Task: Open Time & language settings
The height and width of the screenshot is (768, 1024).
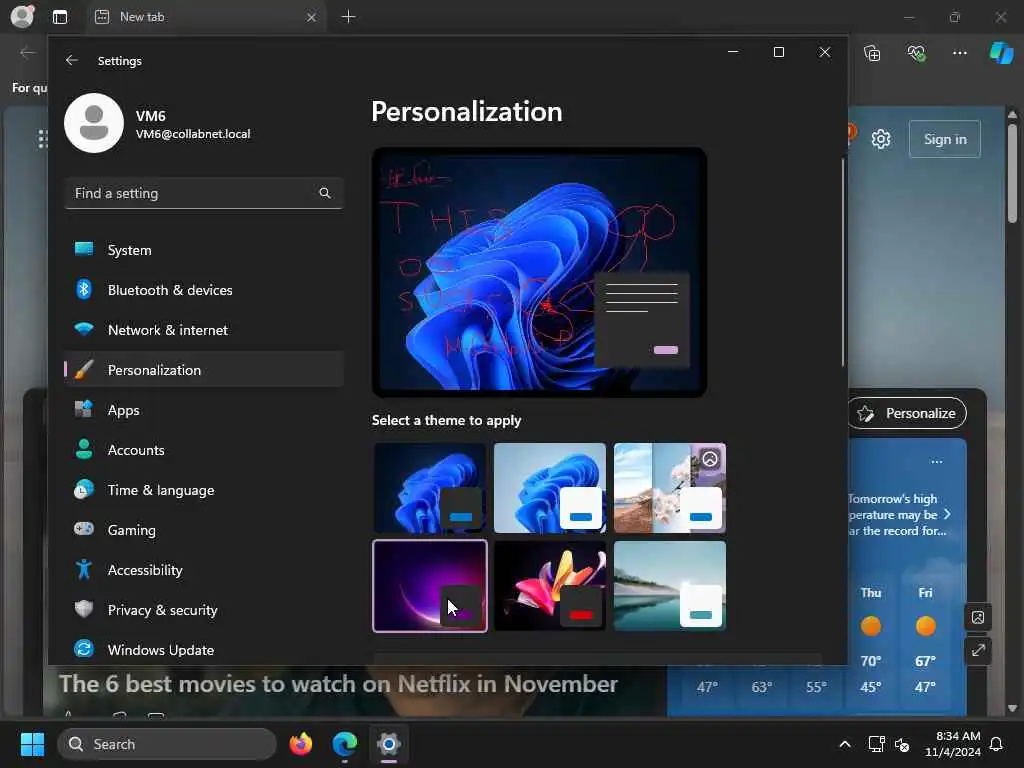Action: click(204, 490)
